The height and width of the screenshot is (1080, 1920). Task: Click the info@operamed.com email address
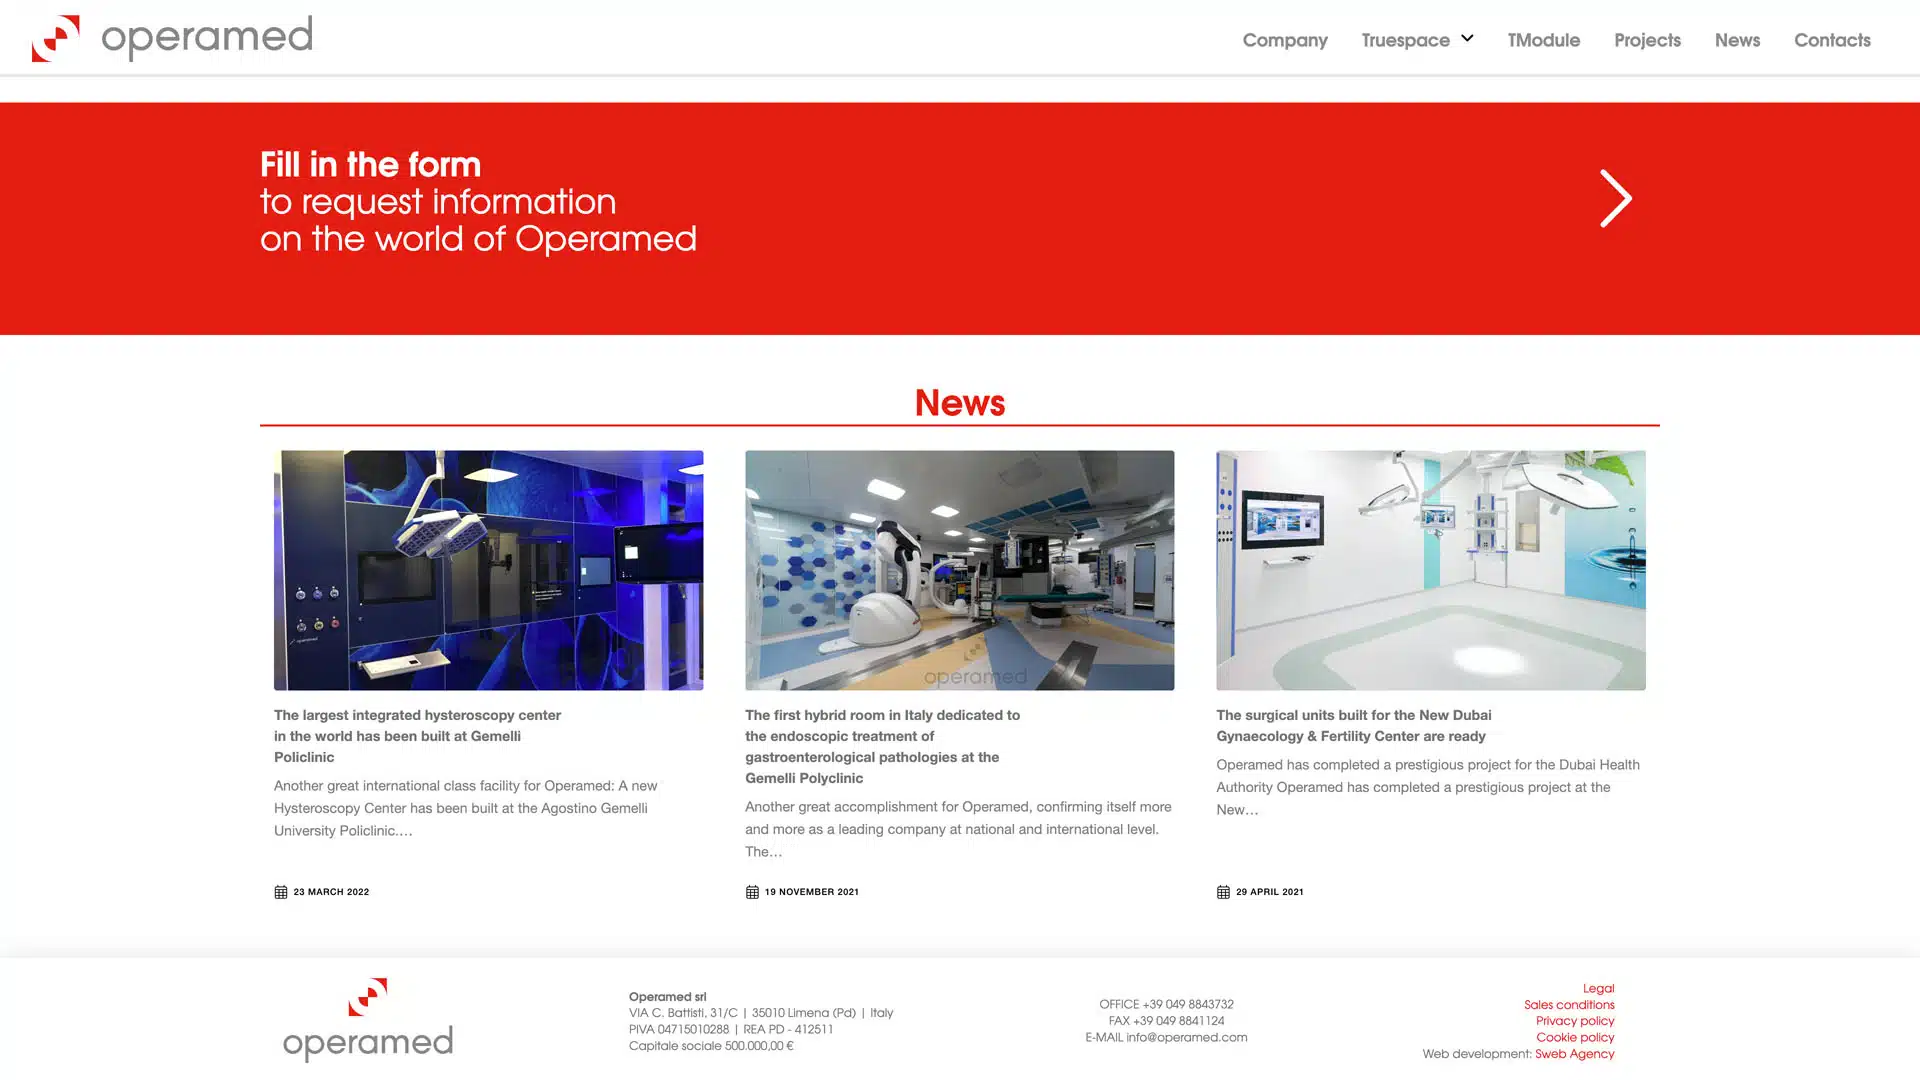click(x=1187, y=1037)
